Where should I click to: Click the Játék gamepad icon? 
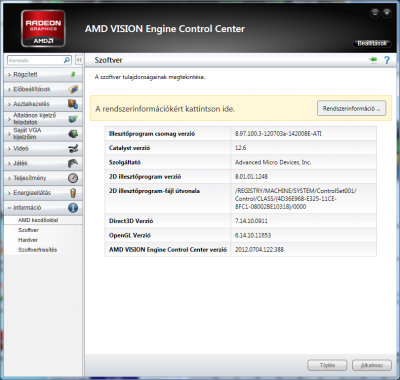[x=73, y=163]
